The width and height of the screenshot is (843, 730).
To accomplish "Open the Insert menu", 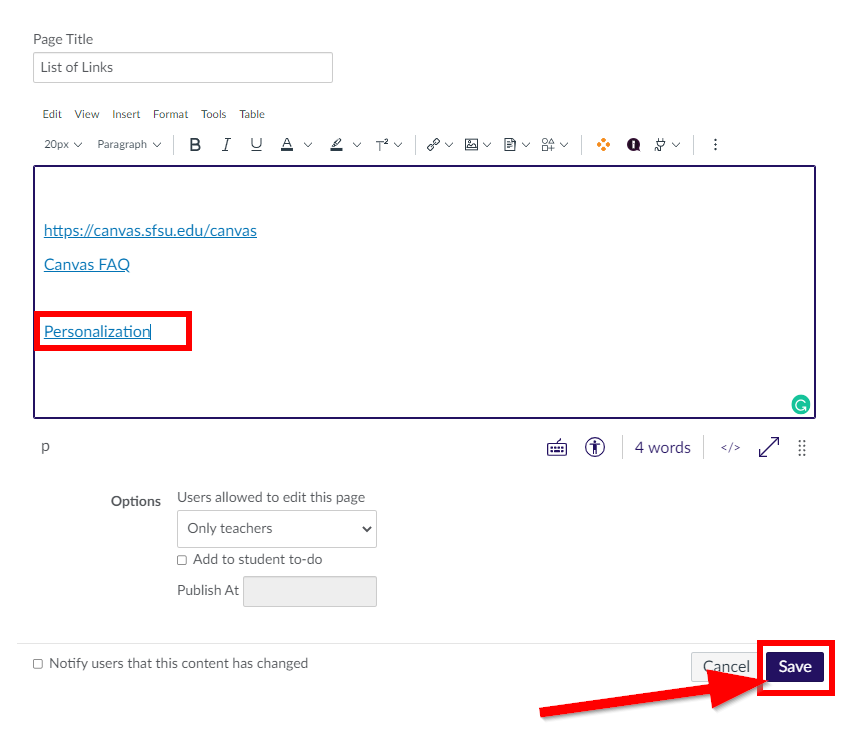I will pos(126,114).
